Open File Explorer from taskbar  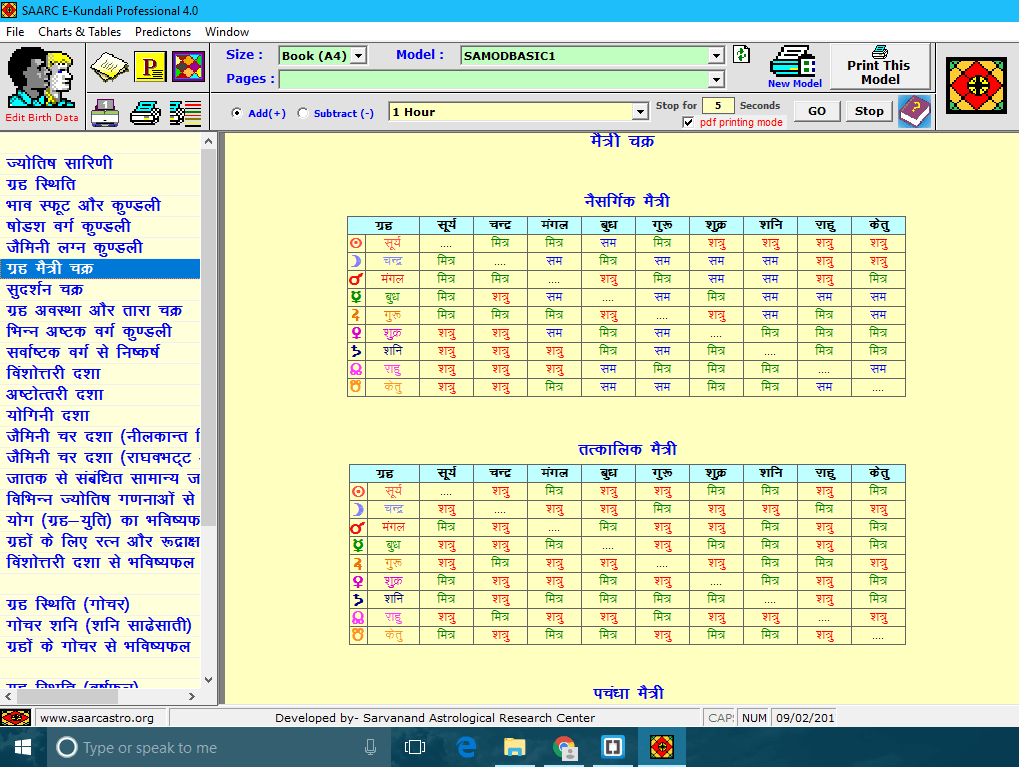click(x=515, y=748)
